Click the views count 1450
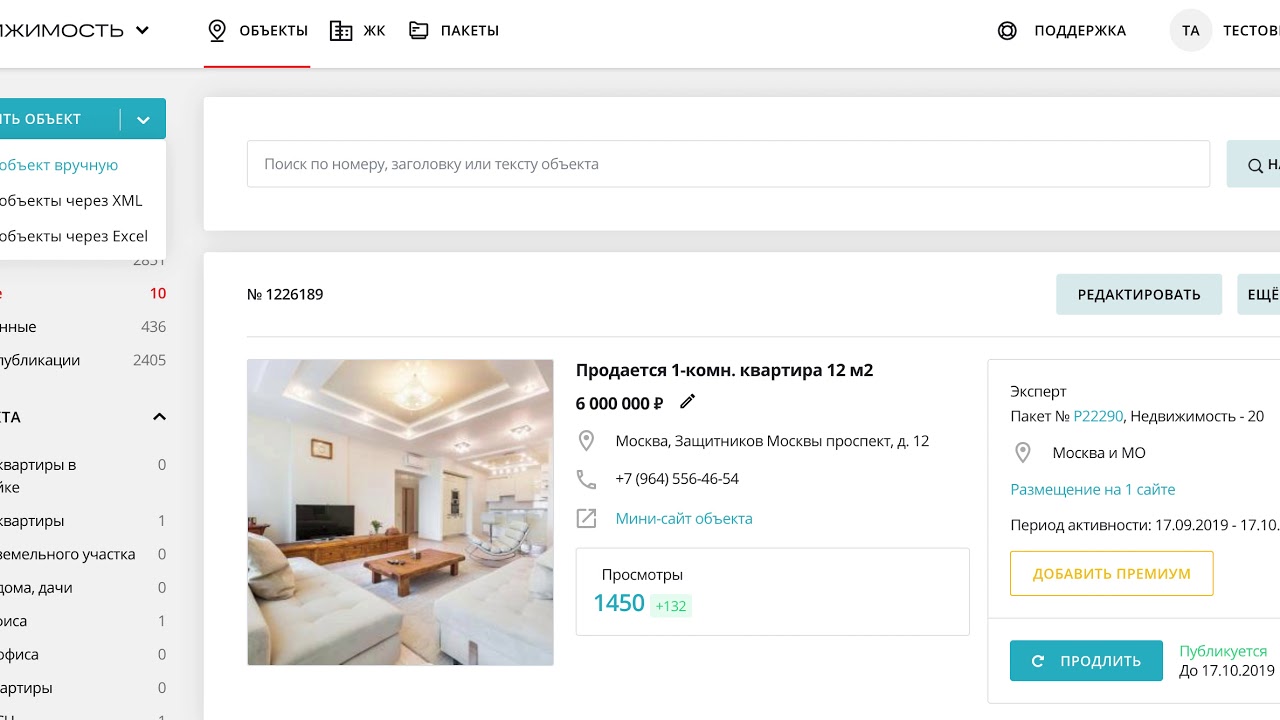The width and height of the screenshot is (1280, 720). click(x=619, y=603)
